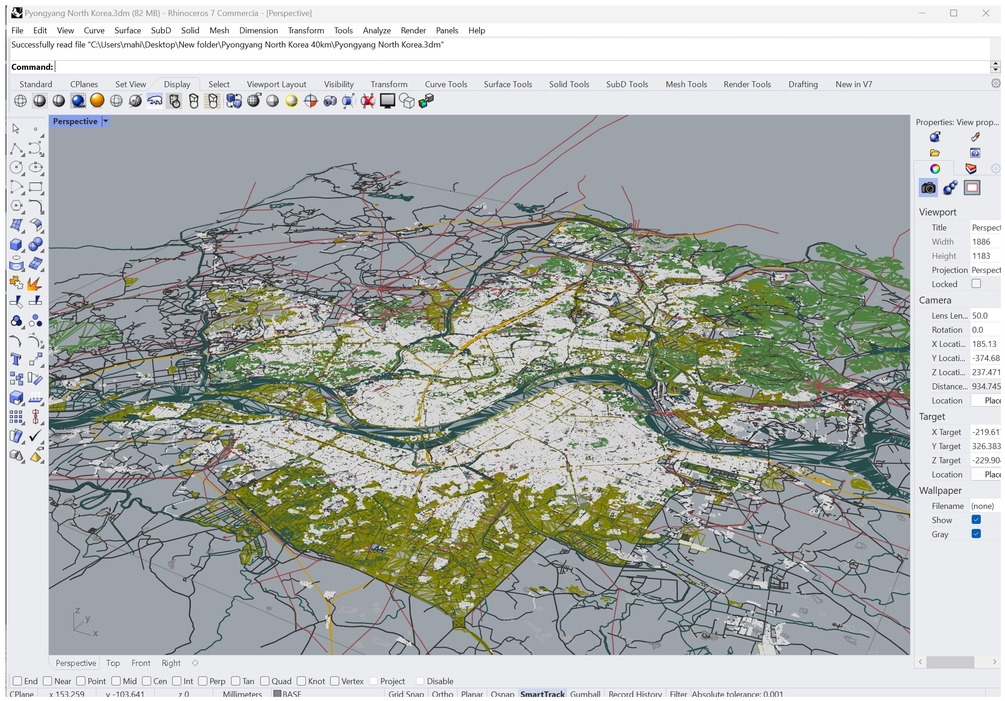The image size is (1005, 701).
Task: Expand the command history dropdown arrow
Action: point(995,67)
